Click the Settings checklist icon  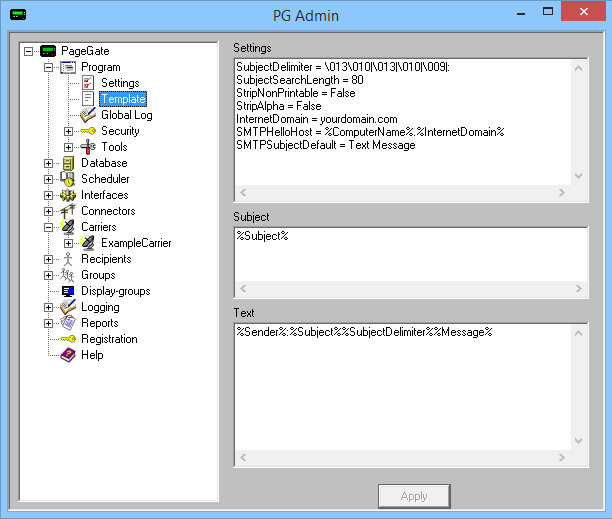(x=88, y=83)
